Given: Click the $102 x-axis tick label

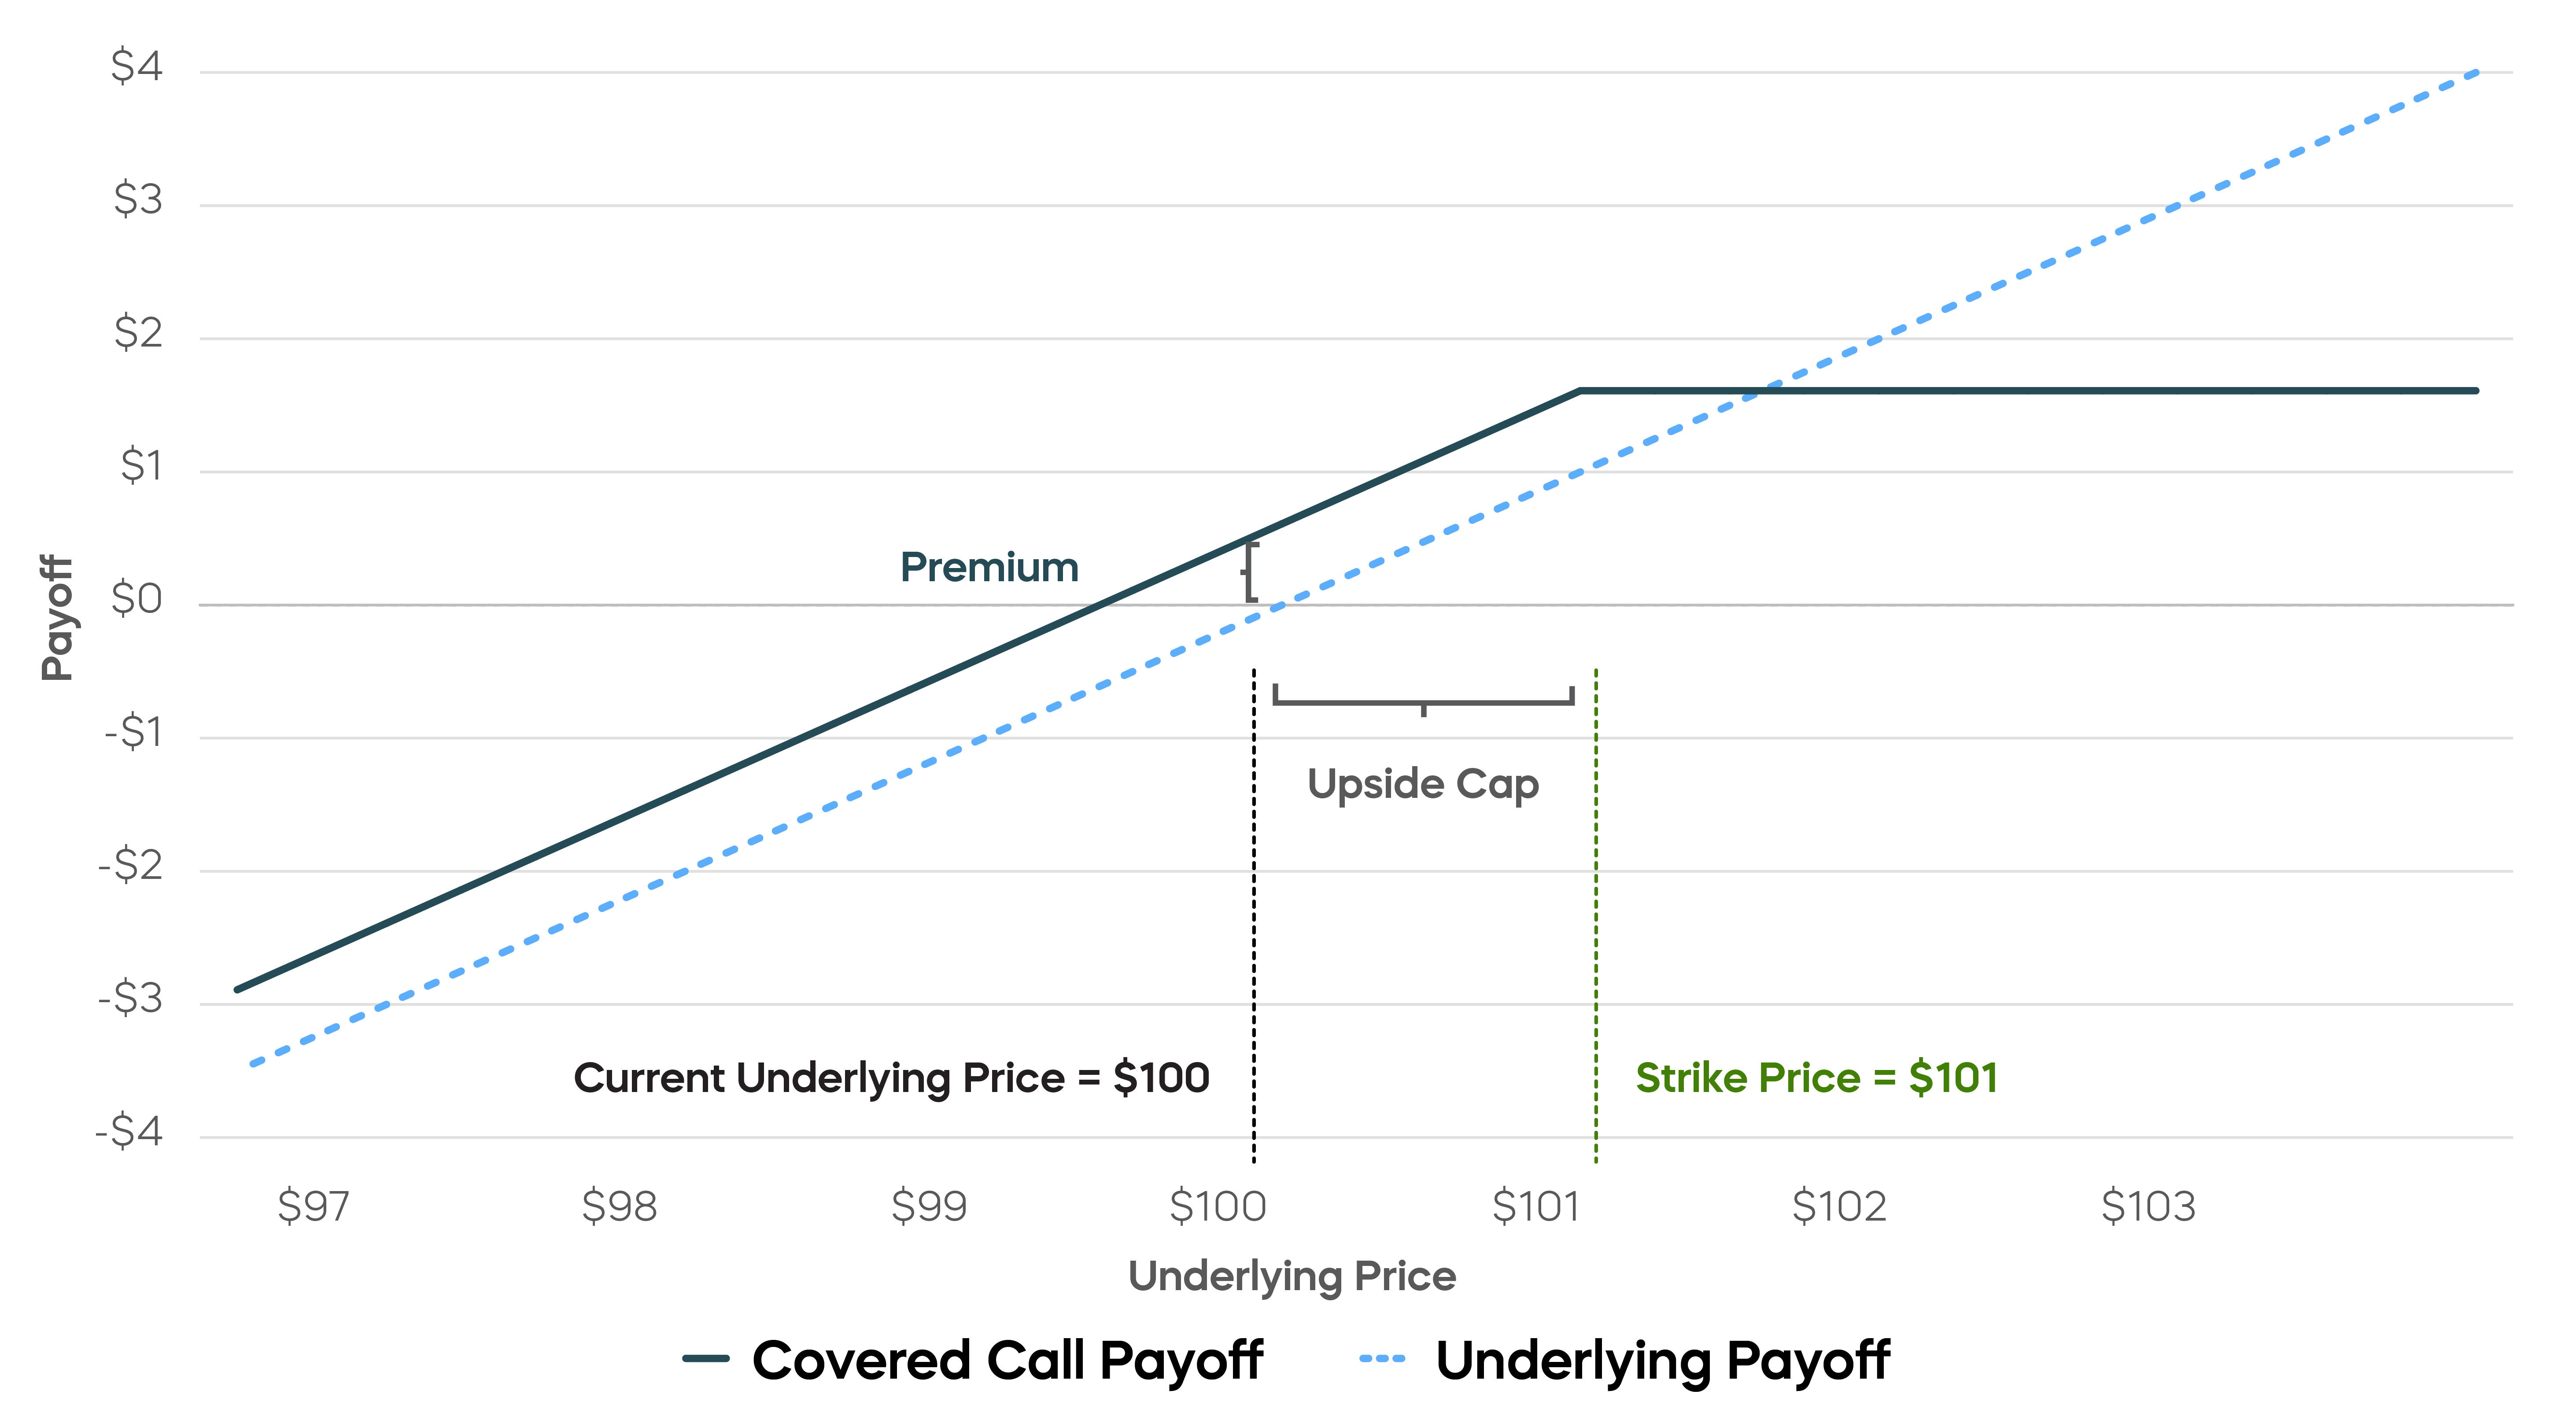Looking at the screenshot, I should tap(1838, 1206).
